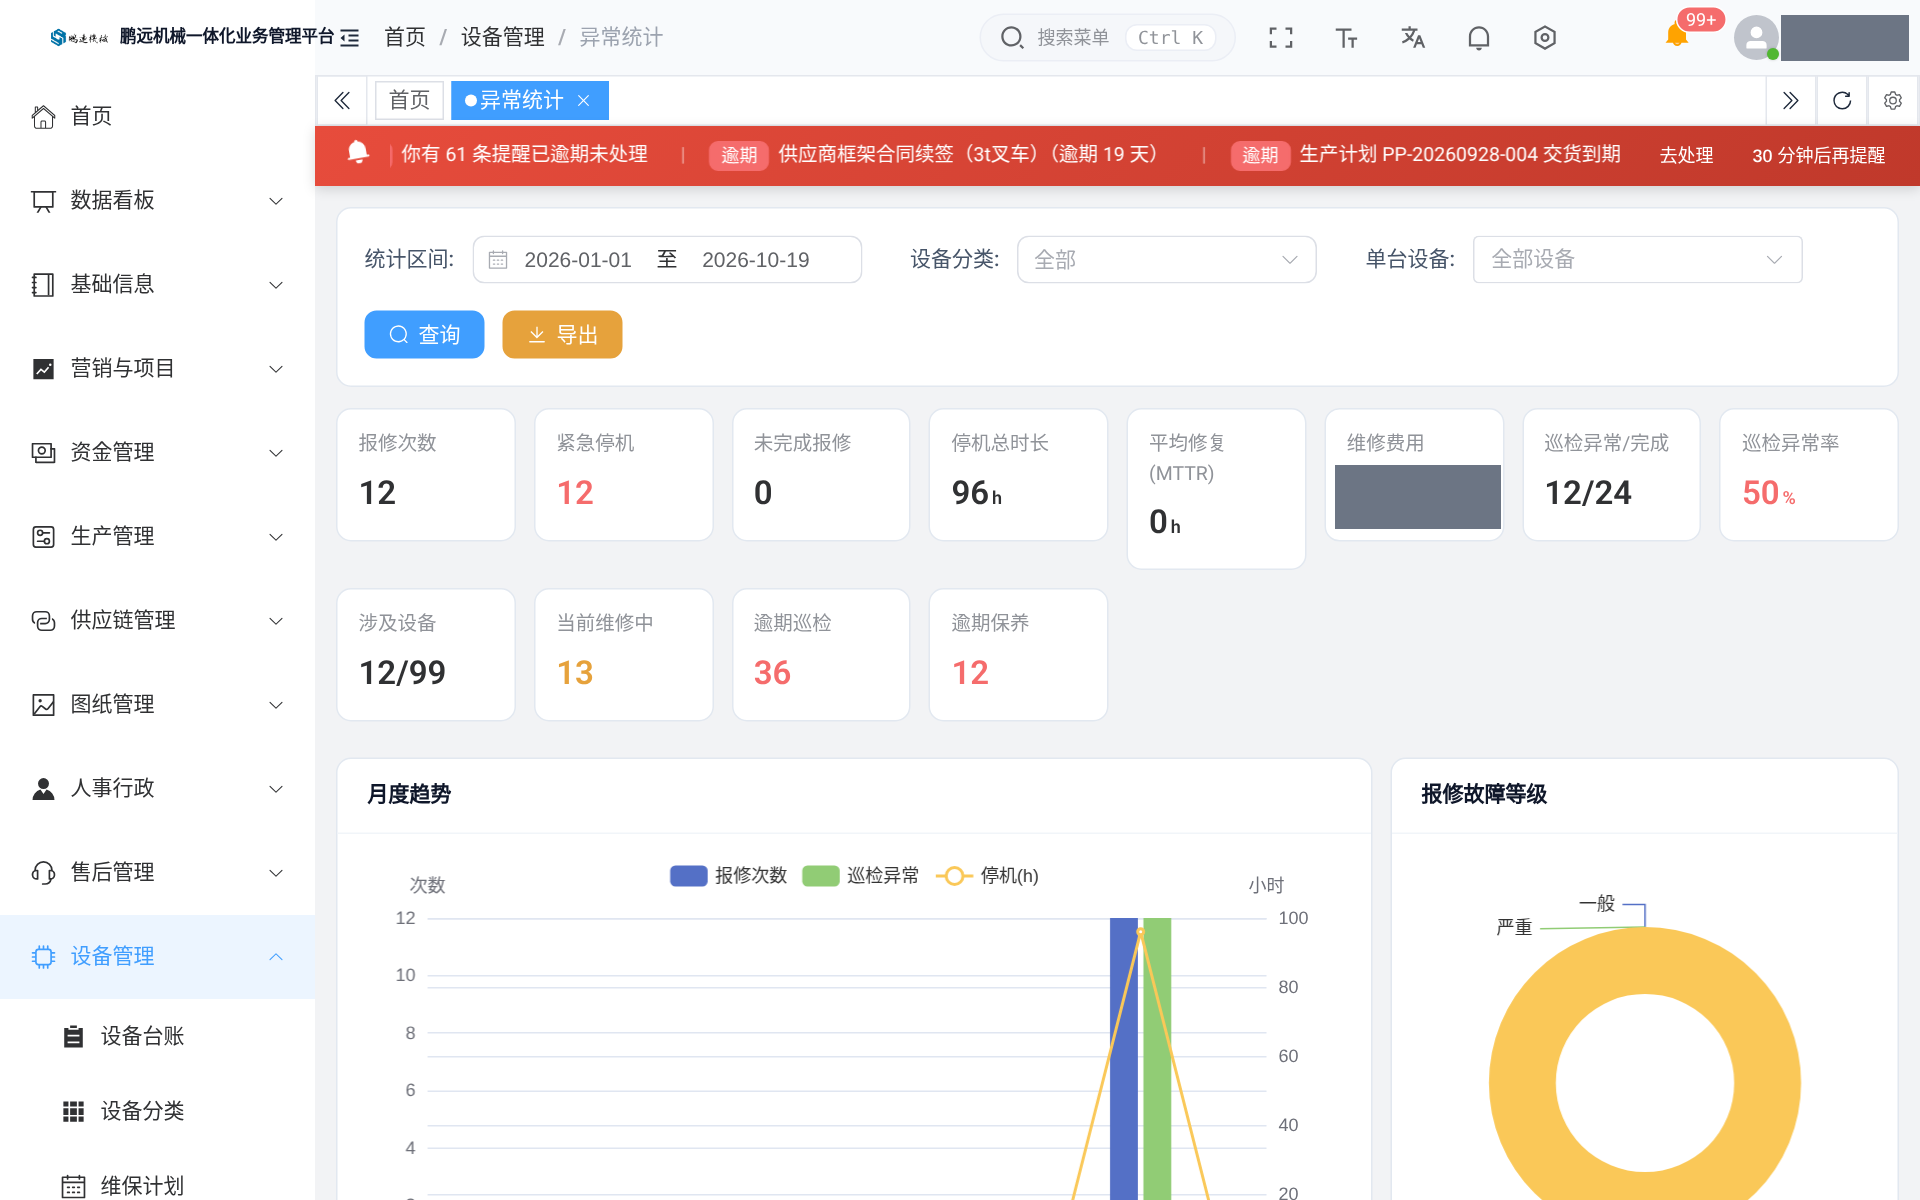The height and width of the screenshot is (1200, 1920).
Task: Open the 单台设备 dropdown showing 全部设备
Action: click(x=1637, y=260)
